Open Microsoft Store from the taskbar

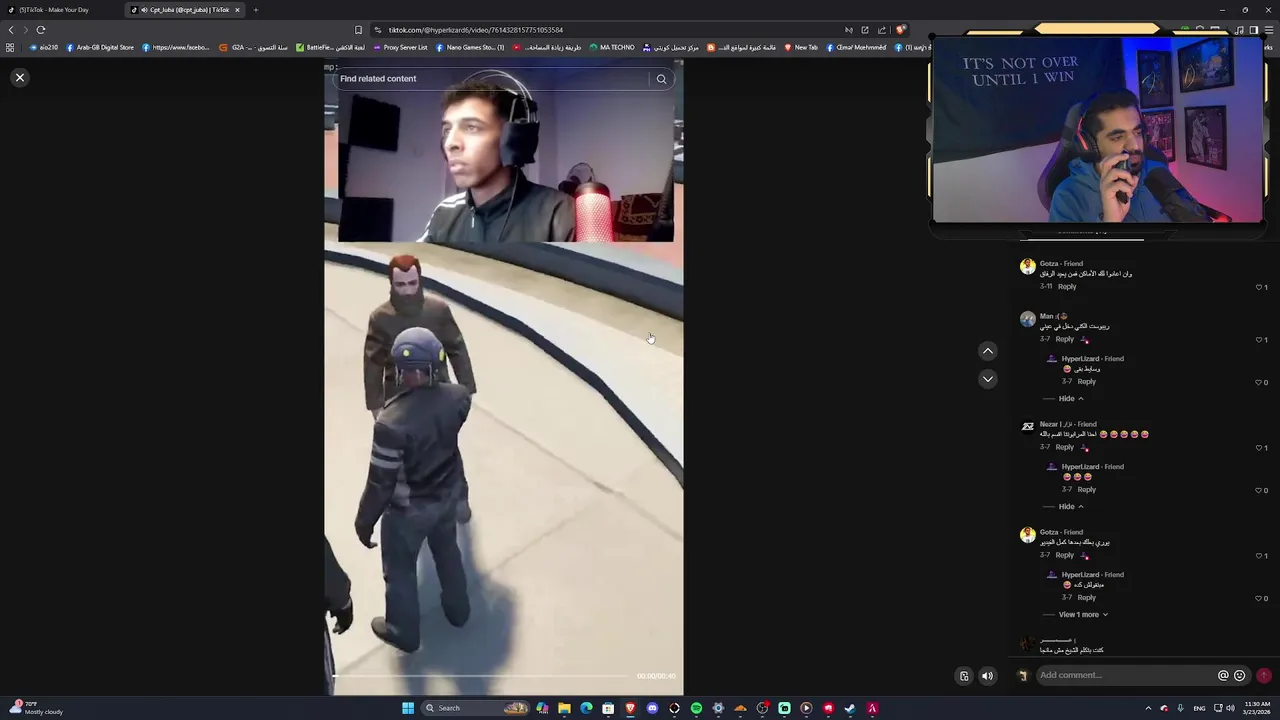point(608,708)
